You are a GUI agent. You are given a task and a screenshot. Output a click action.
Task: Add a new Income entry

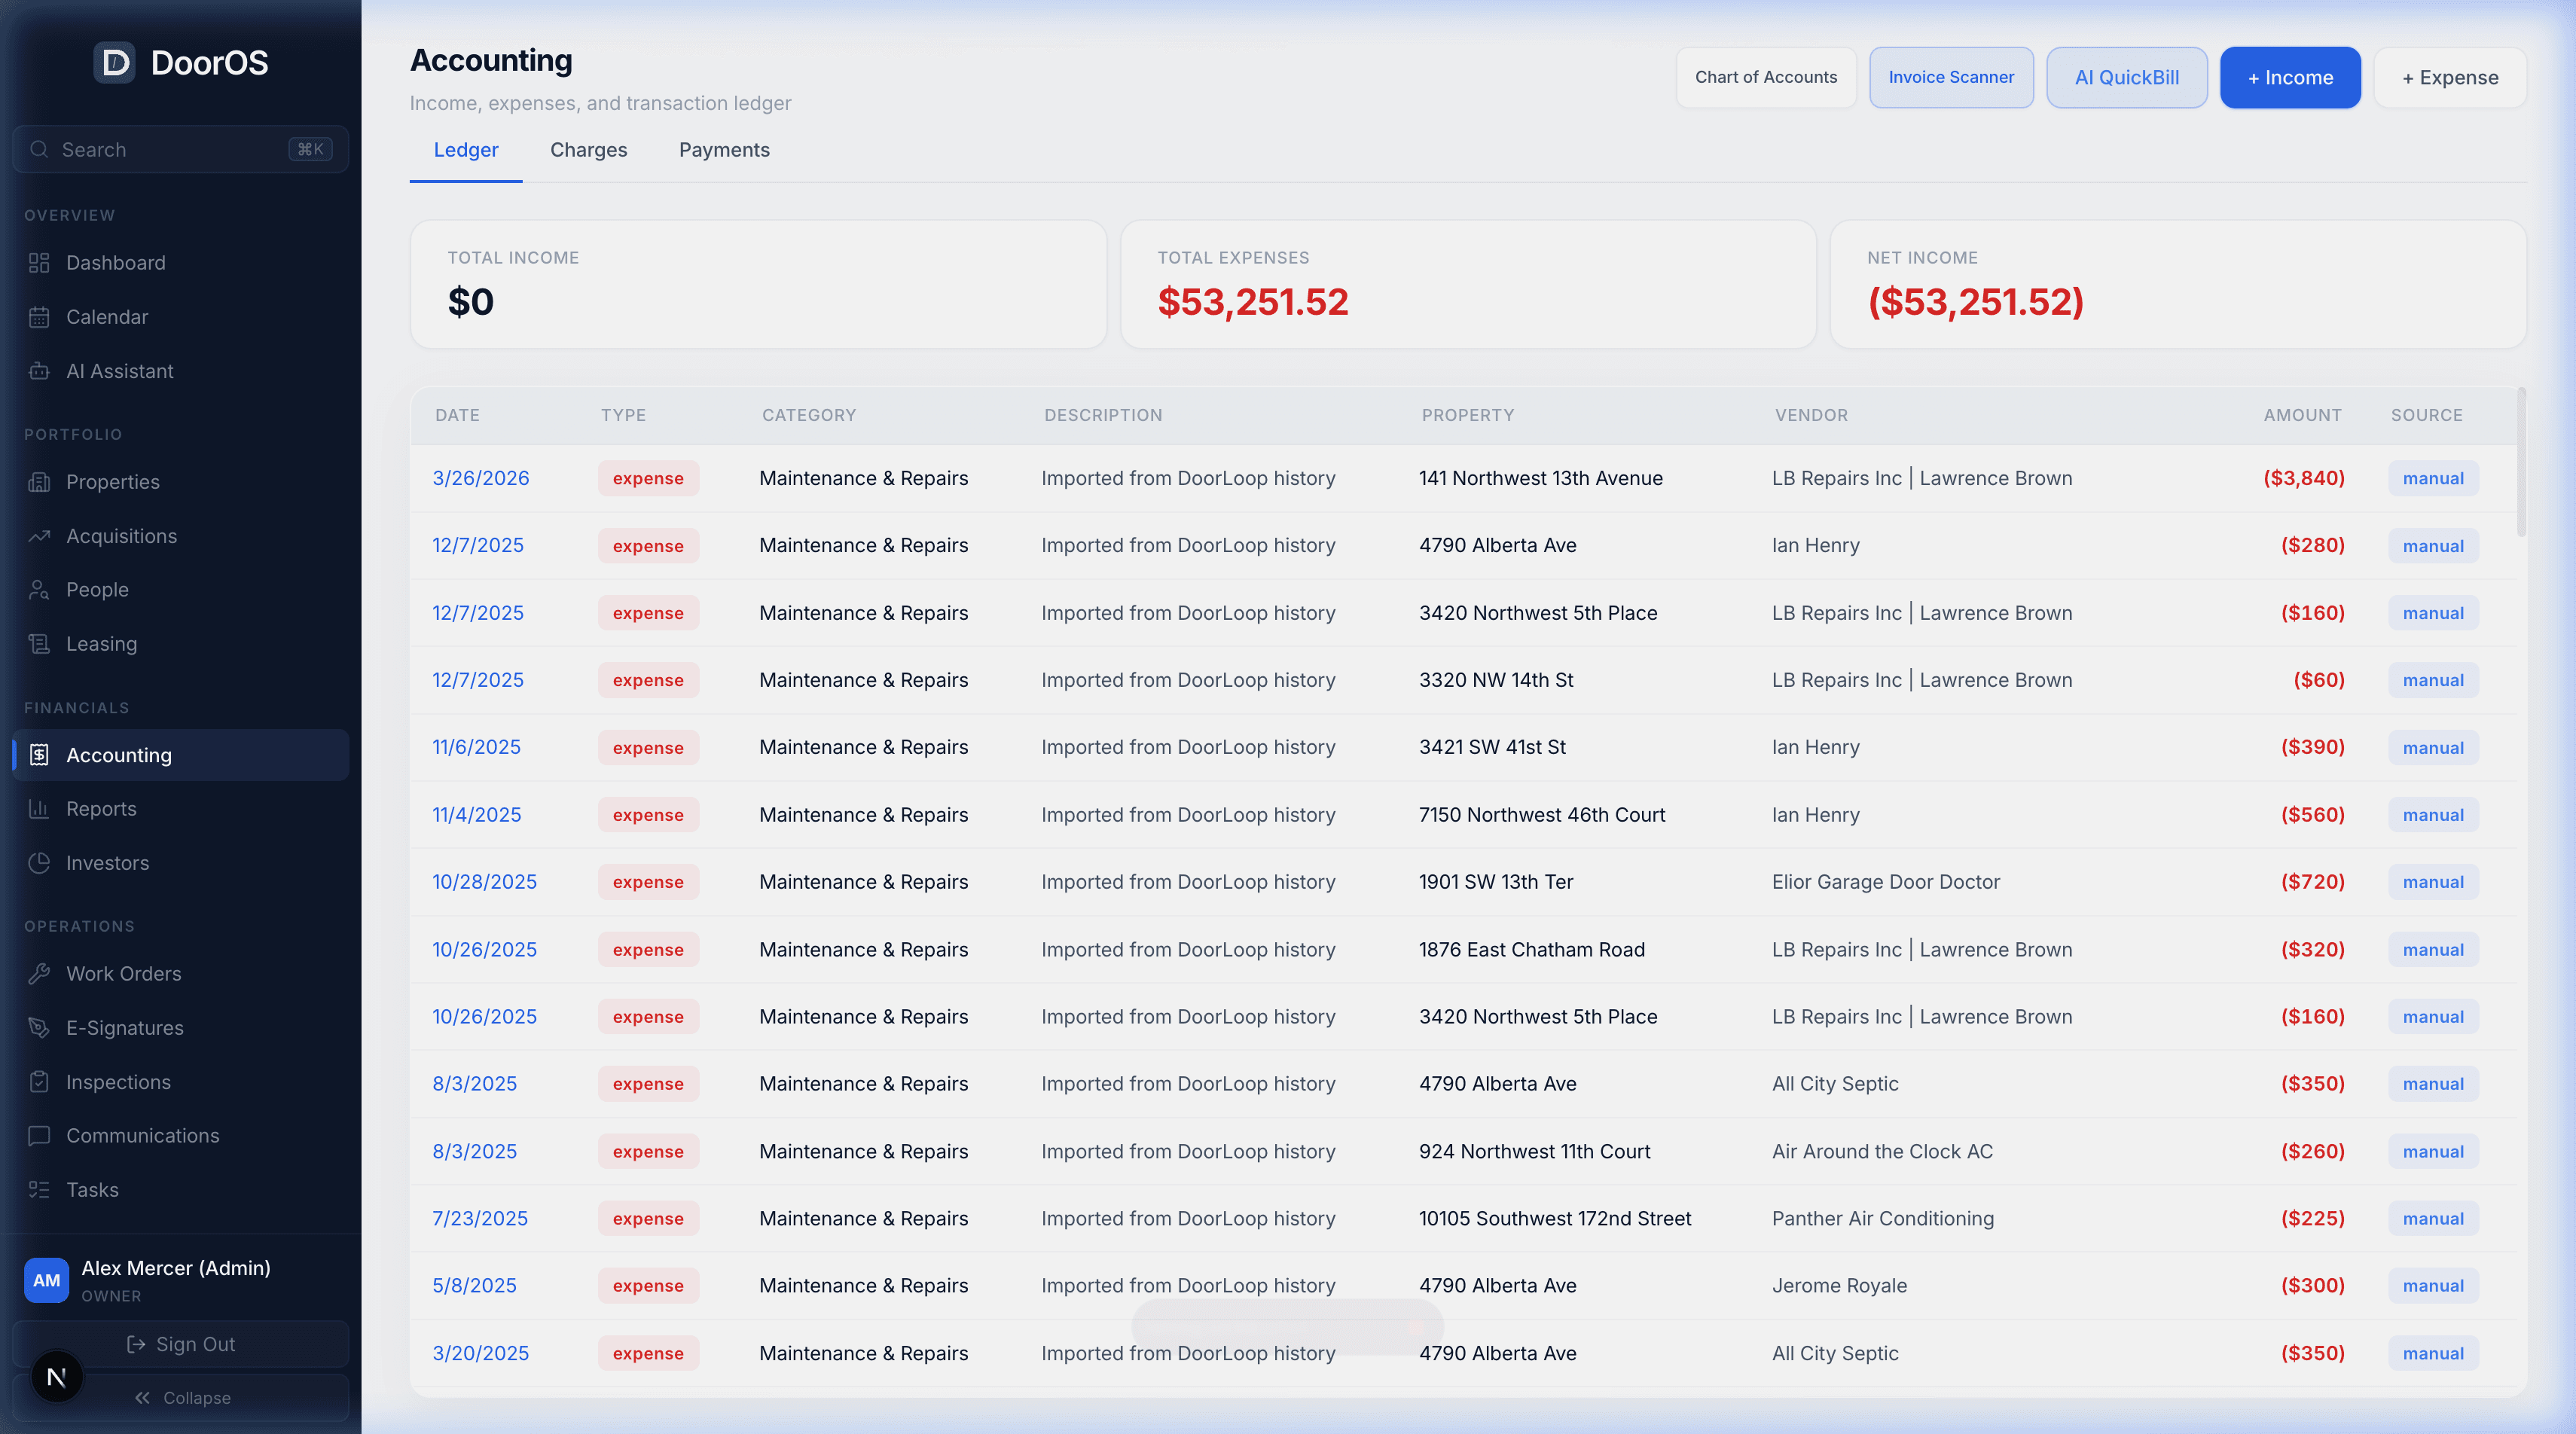[2290, 78]
